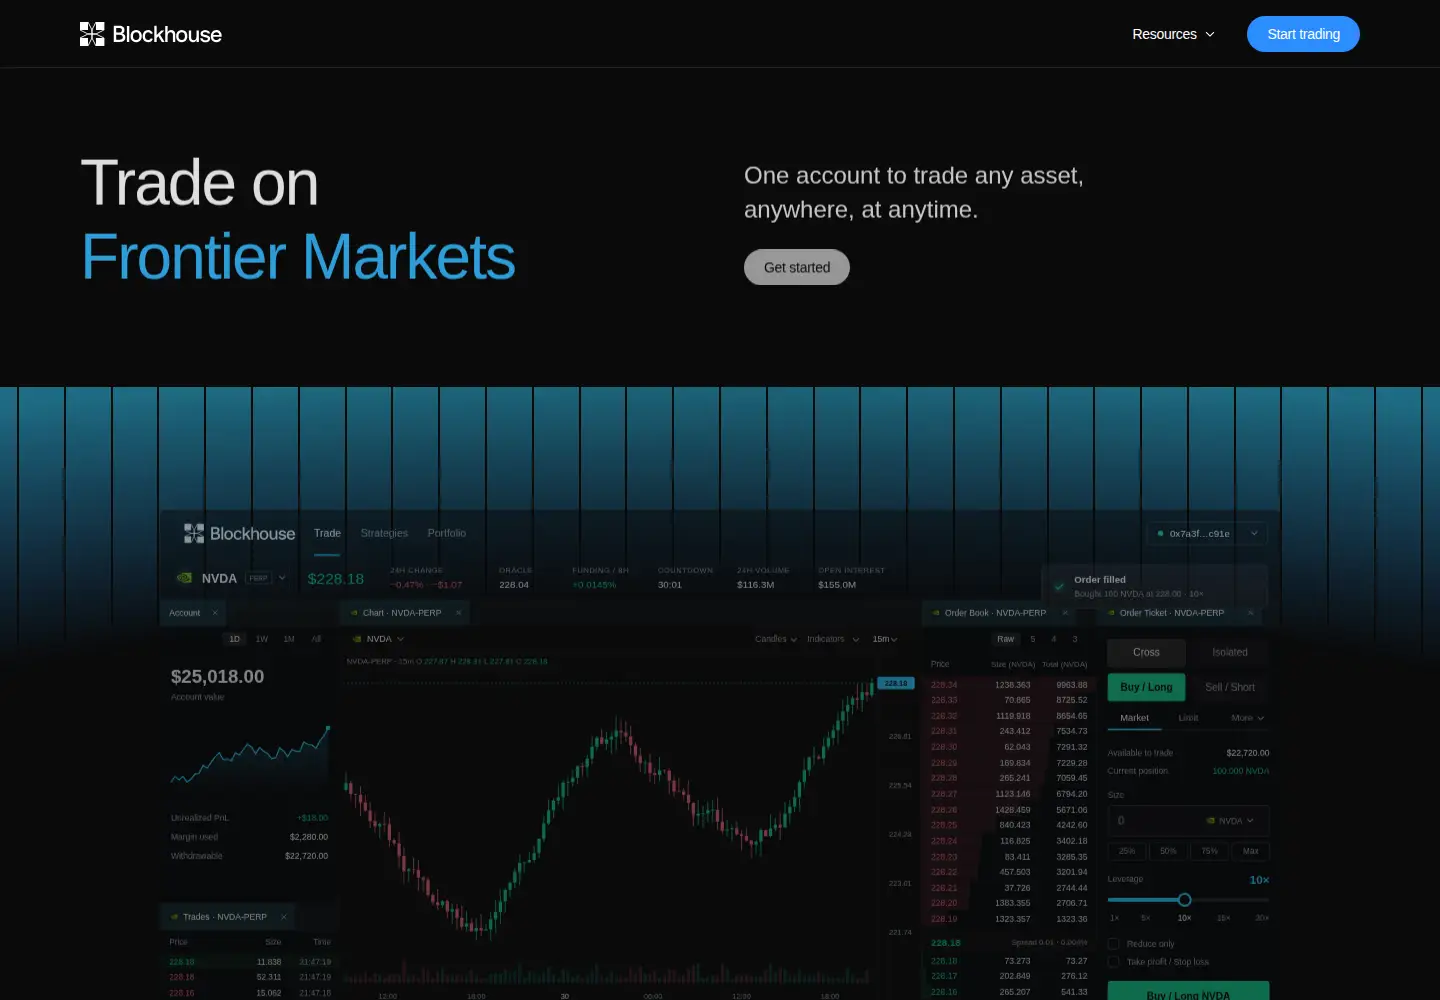1440x1000 pixels.
Task: Click the icon on the Order Book tab
Action: (936, 613)
